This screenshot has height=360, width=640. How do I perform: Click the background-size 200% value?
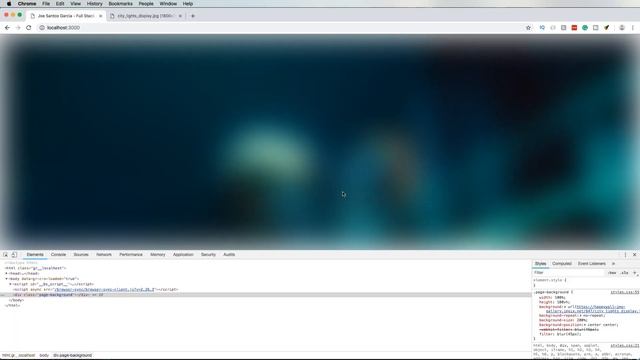(582, 320)
